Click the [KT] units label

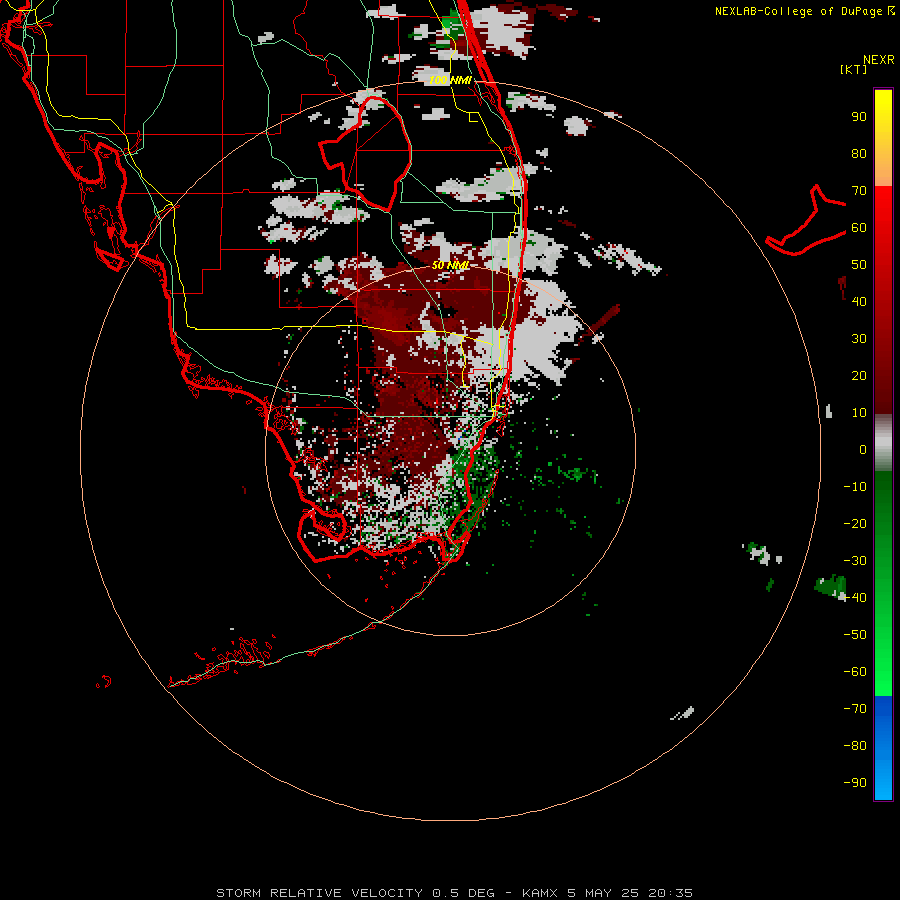[853, 69]
